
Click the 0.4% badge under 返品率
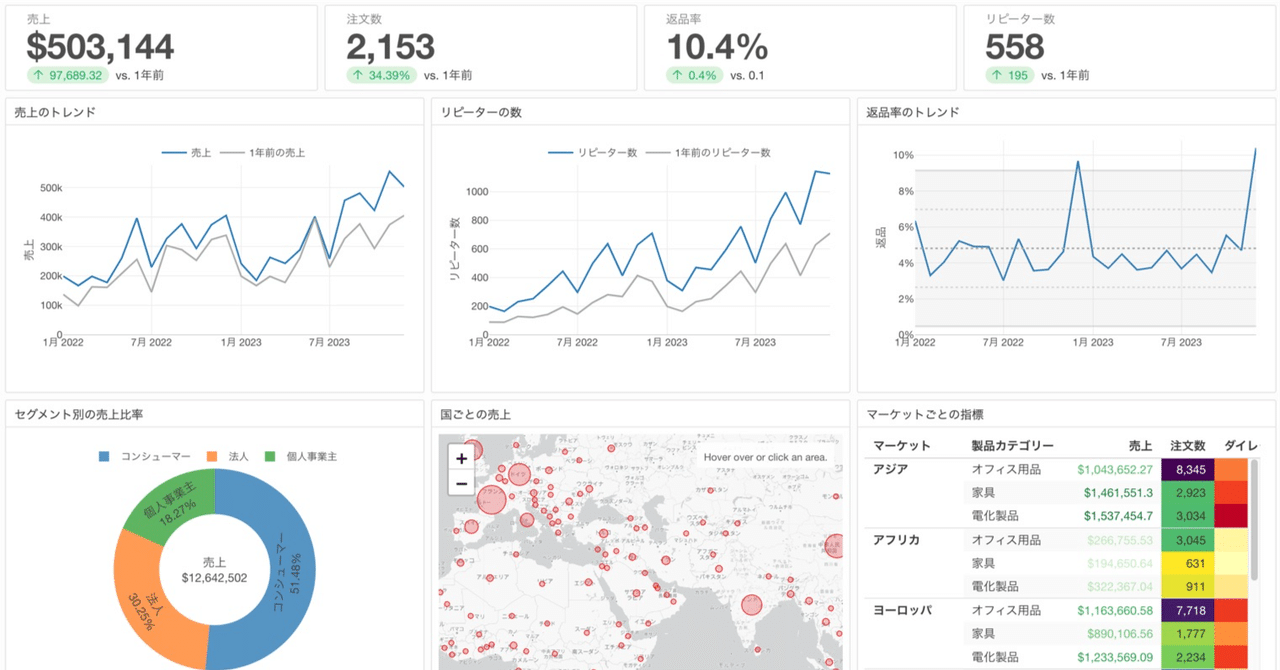[x=694, y=75]
